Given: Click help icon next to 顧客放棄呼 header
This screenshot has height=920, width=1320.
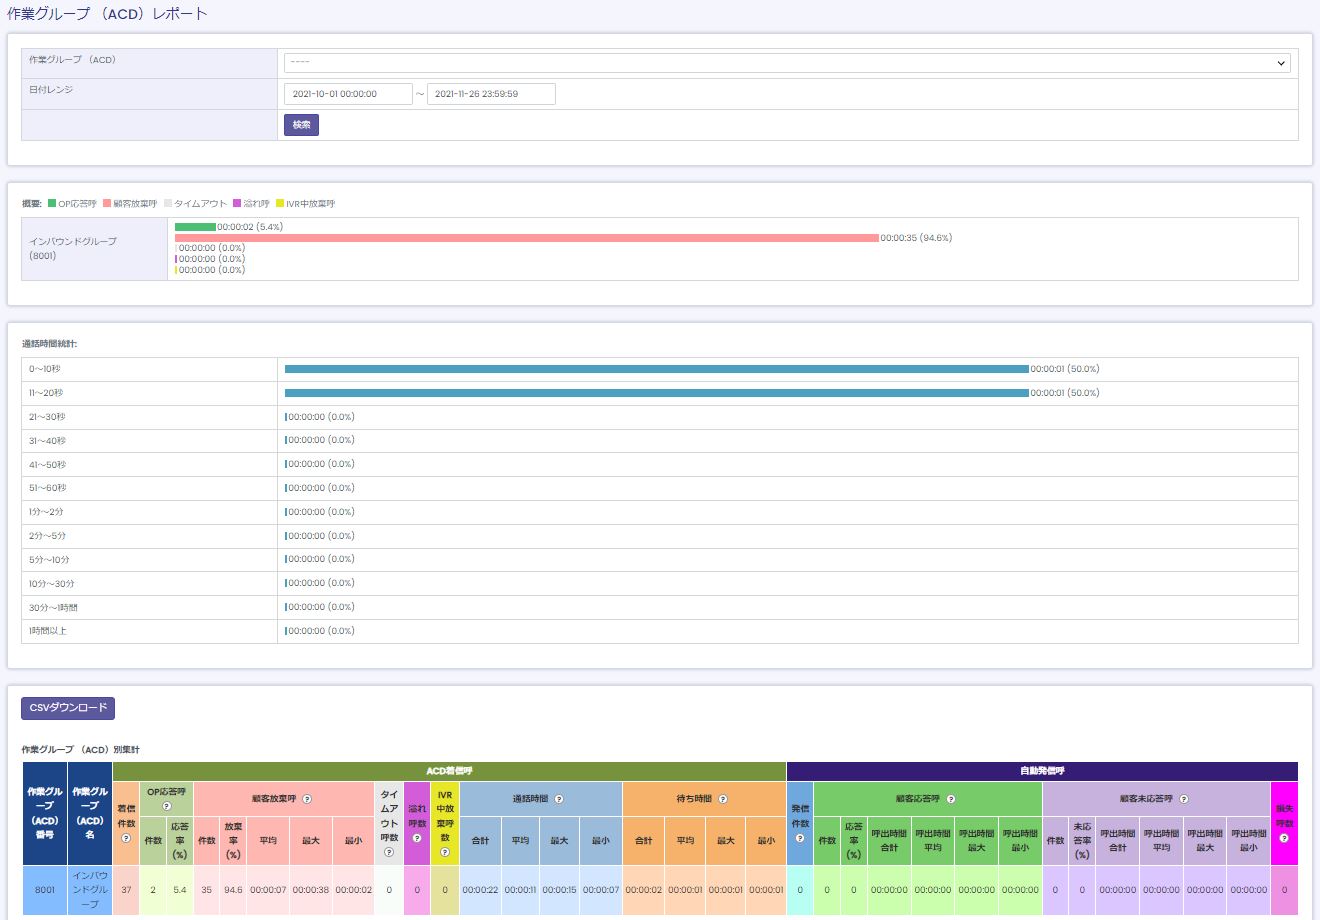Looking at the screenshot, I should 307,800.
